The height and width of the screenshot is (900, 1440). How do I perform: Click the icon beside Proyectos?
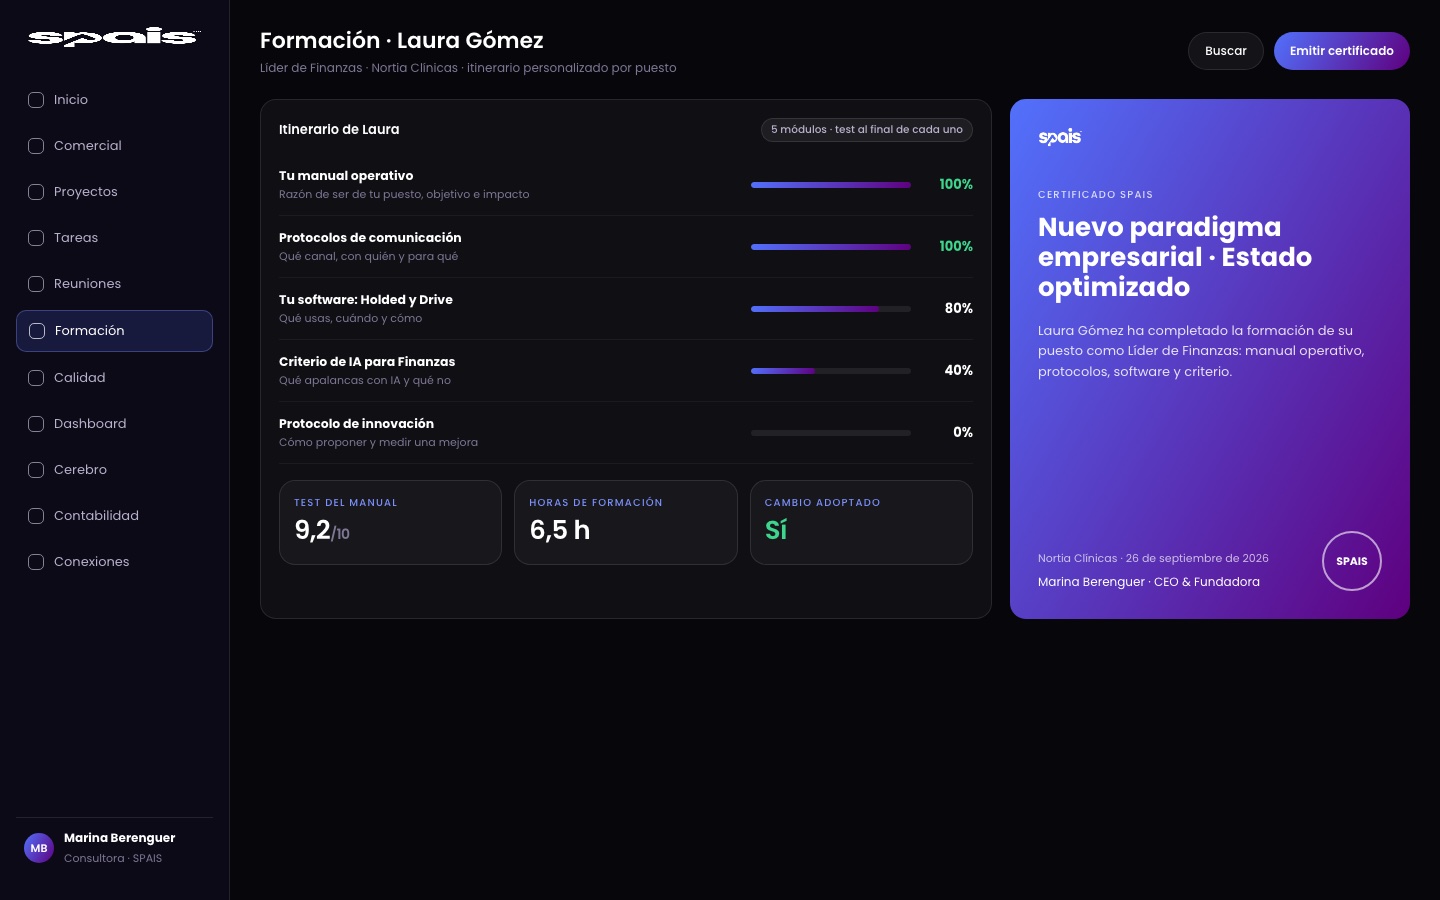tap(36, 192)
